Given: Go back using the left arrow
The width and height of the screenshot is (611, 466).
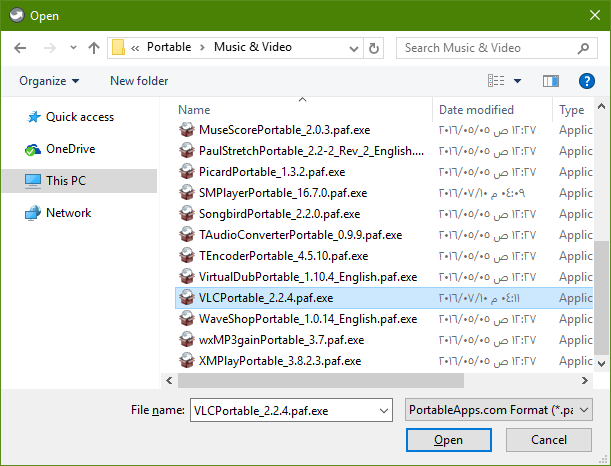Looking at the screenshot, I should pyautogui.click(x=20, y=48).
